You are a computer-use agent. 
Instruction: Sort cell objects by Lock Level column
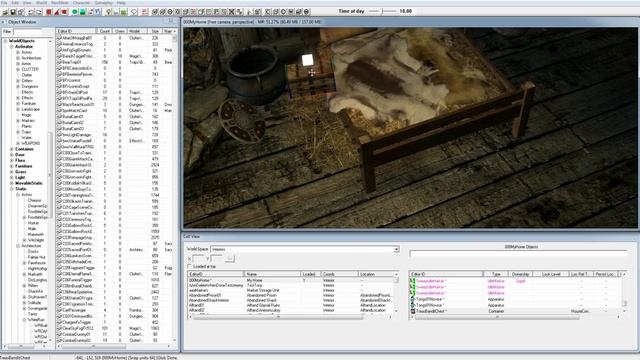coord(551,274)
